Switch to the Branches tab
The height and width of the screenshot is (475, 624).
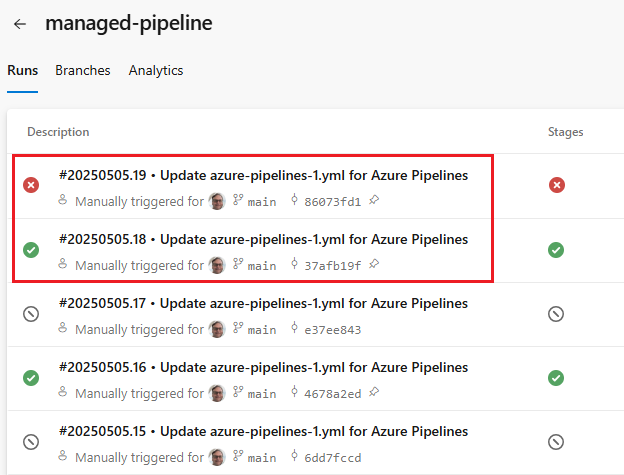pyautogui.click(x=83, y=71)
